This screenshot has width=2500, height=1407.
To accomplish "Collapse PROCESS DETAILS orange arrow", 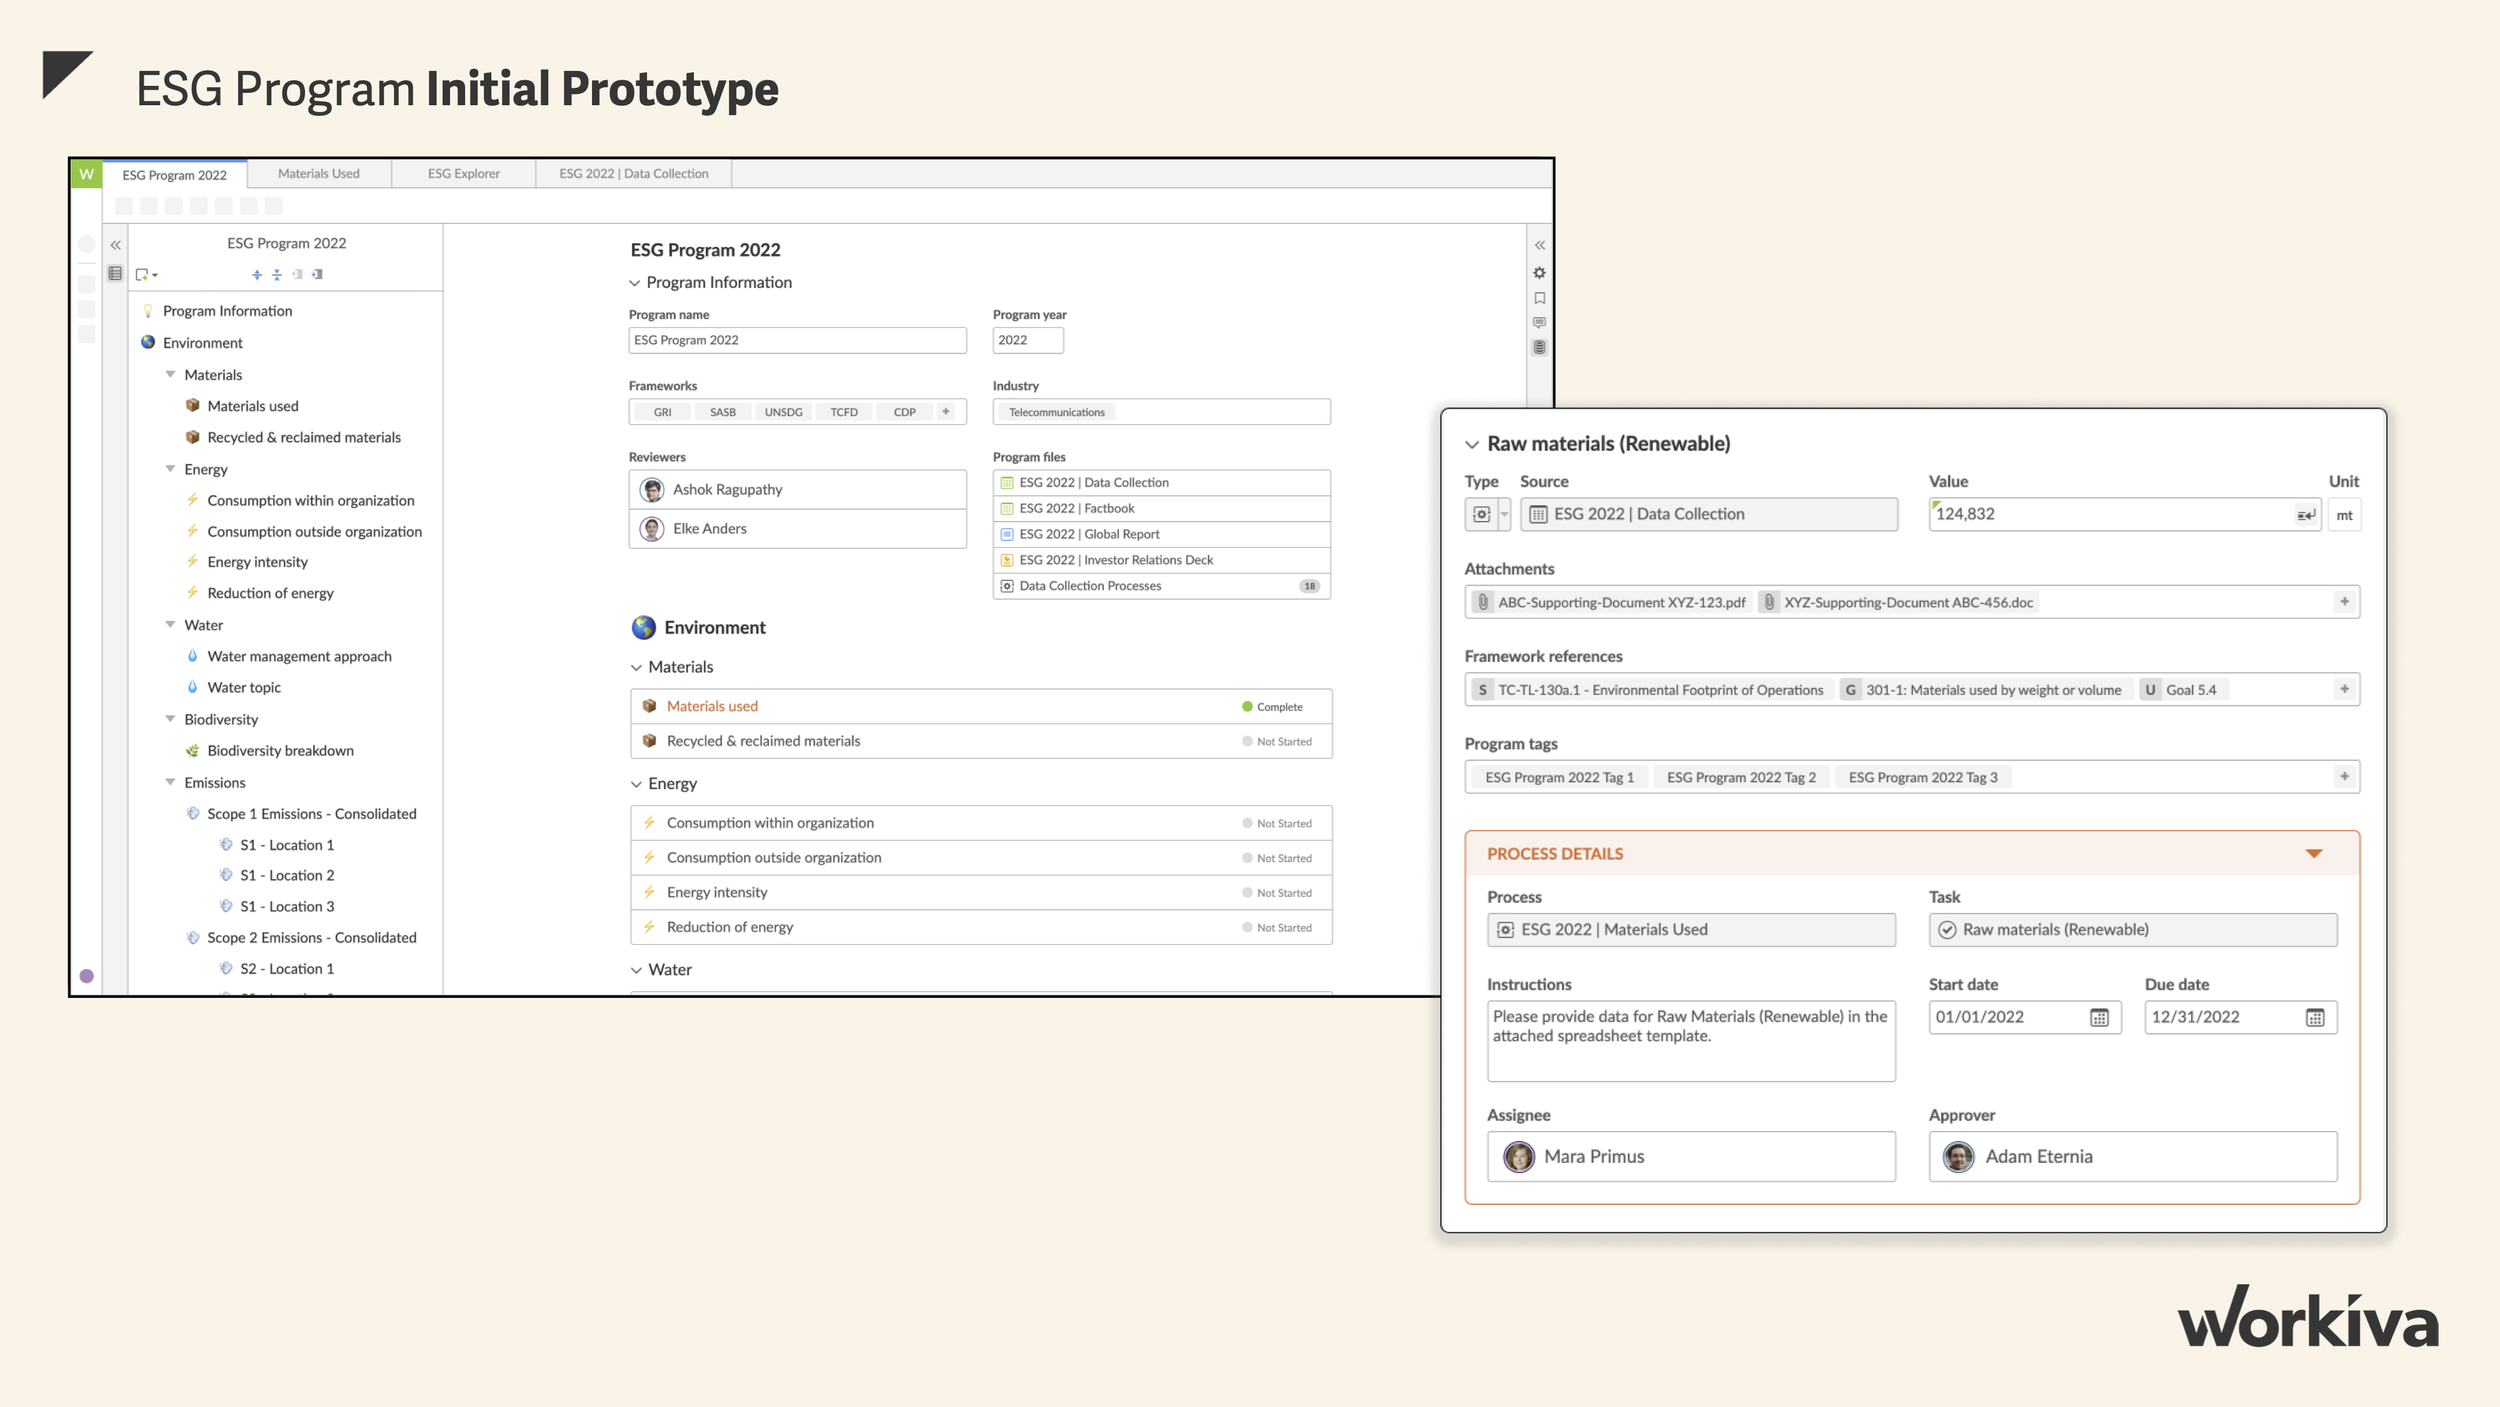I will [2314, 854].
